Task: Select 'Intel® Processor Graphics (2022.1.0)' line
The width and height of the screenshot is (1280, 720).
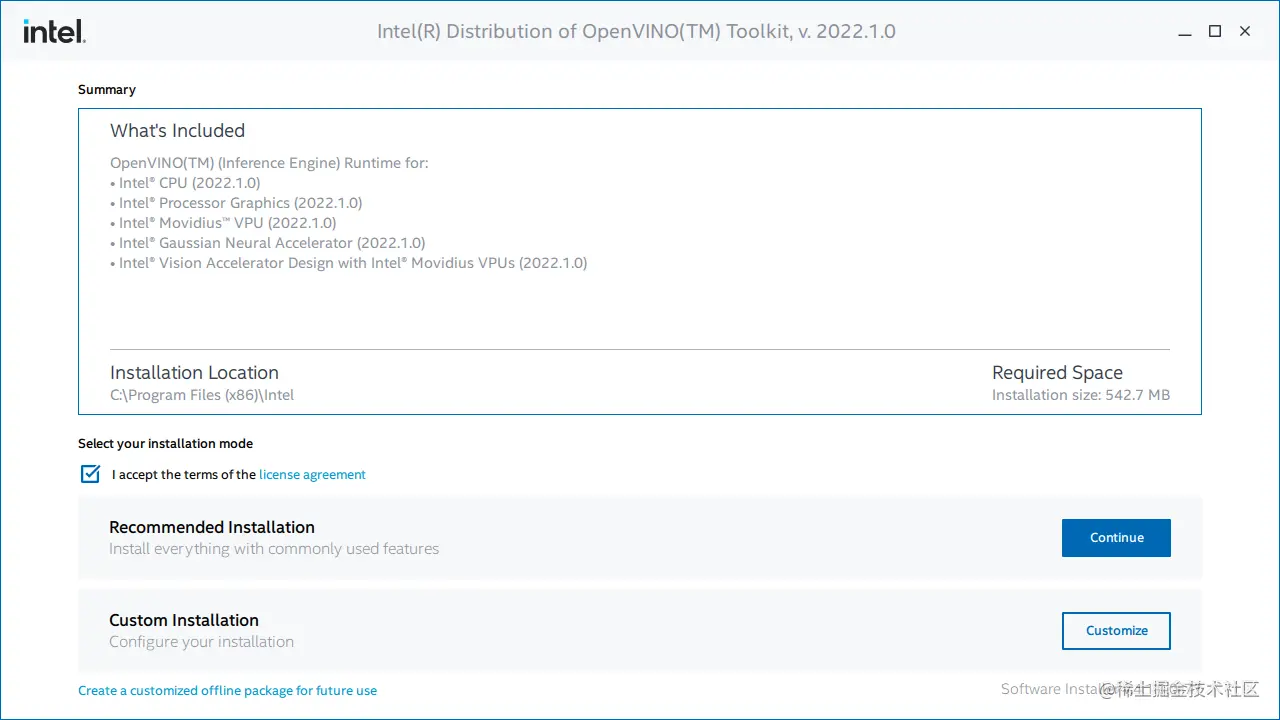Action: tap(236, 203)
